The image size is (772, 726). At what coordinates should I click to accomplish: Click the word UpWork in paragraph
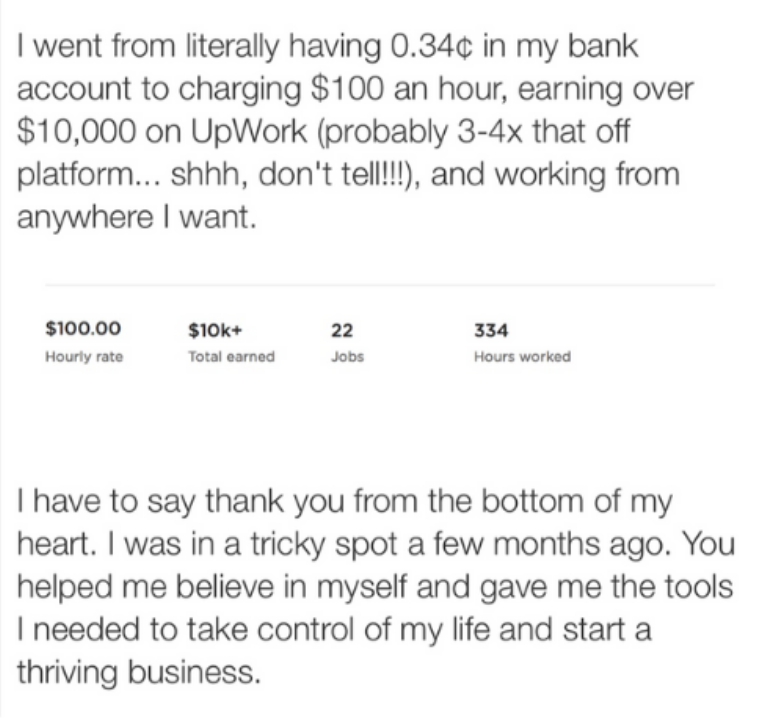(x=248, y=131)
